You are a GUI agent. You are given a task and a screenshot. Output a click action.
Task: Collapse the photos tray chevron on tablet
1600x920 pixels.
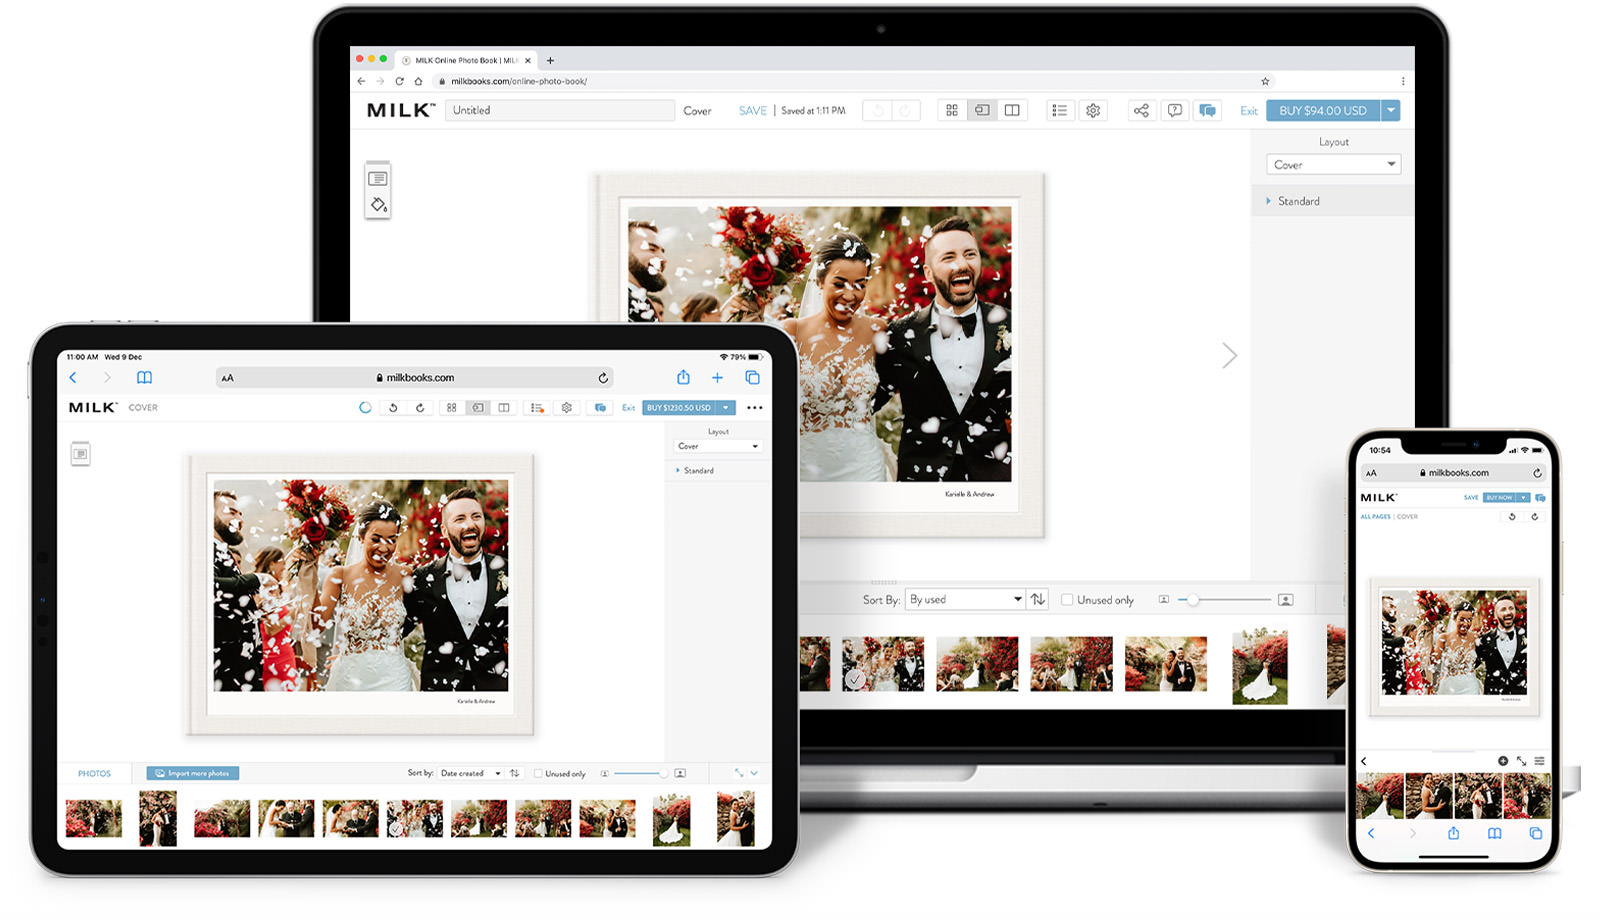[754, 773]
